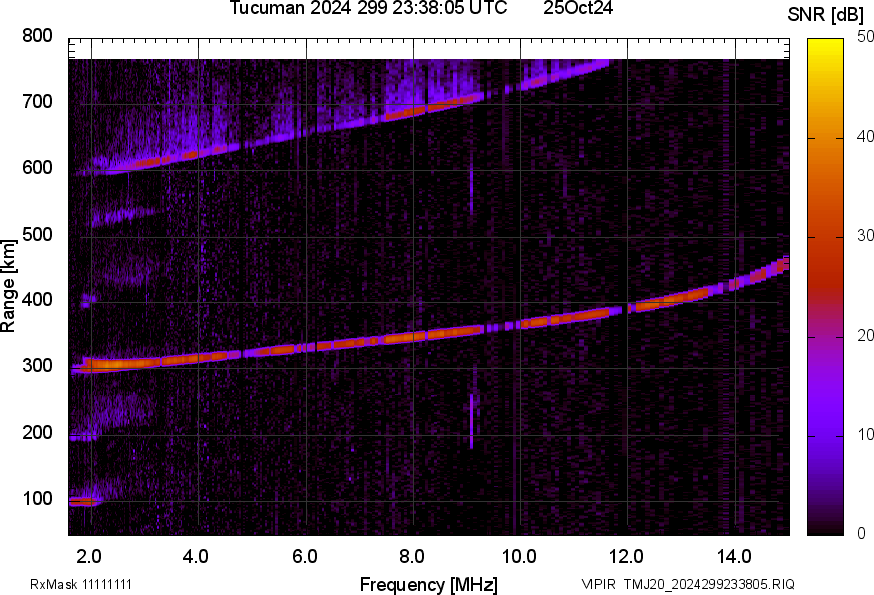Click the range tick label '800'

37,36
